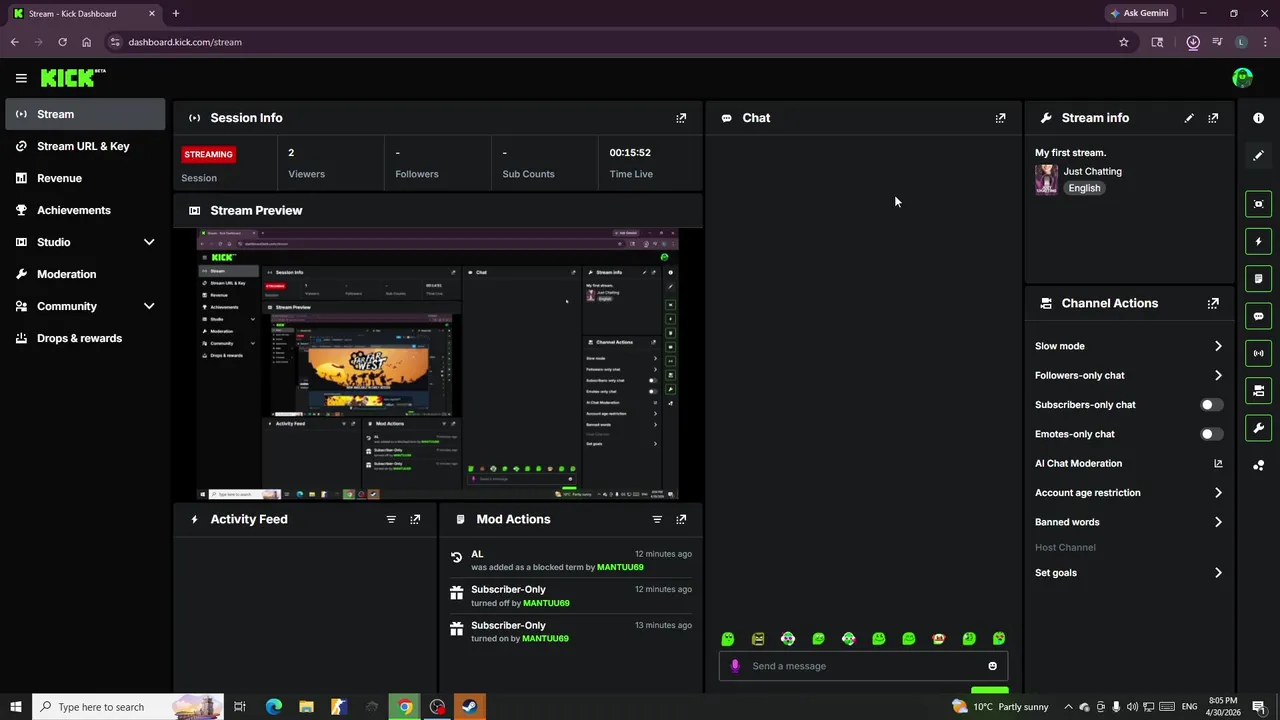Screen dimensions: 1280x720
Task: Click the taskbar weather widget
Action: (1000, 707)
